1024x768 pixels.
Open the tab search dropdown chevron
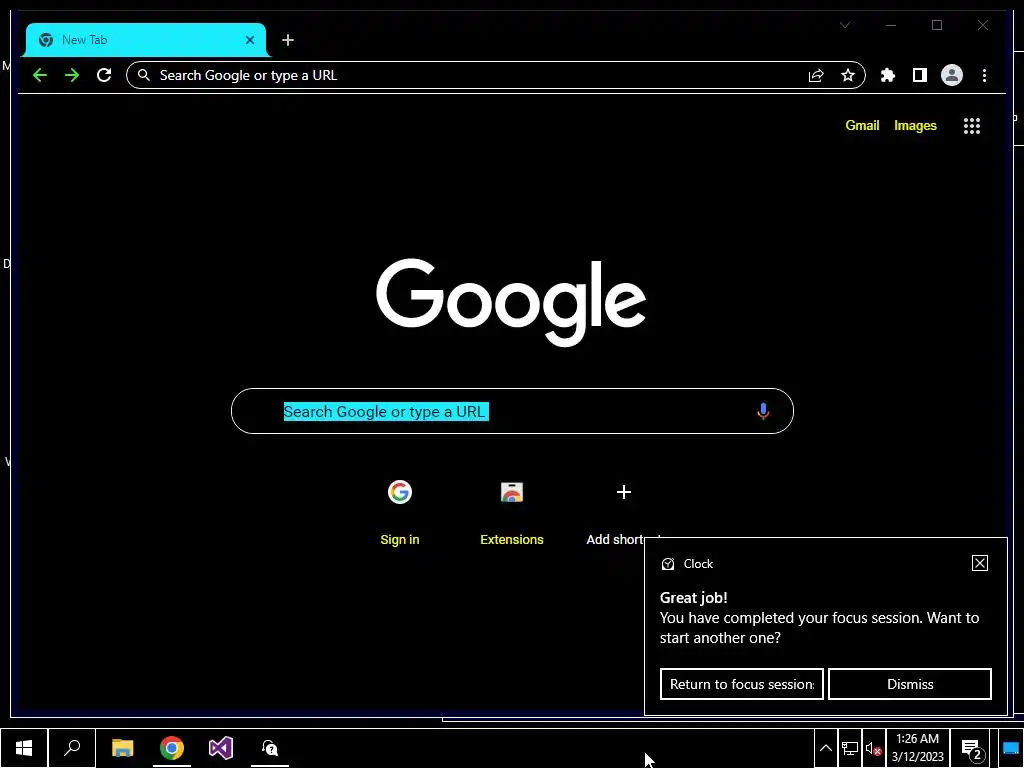(x=845, y=25)
